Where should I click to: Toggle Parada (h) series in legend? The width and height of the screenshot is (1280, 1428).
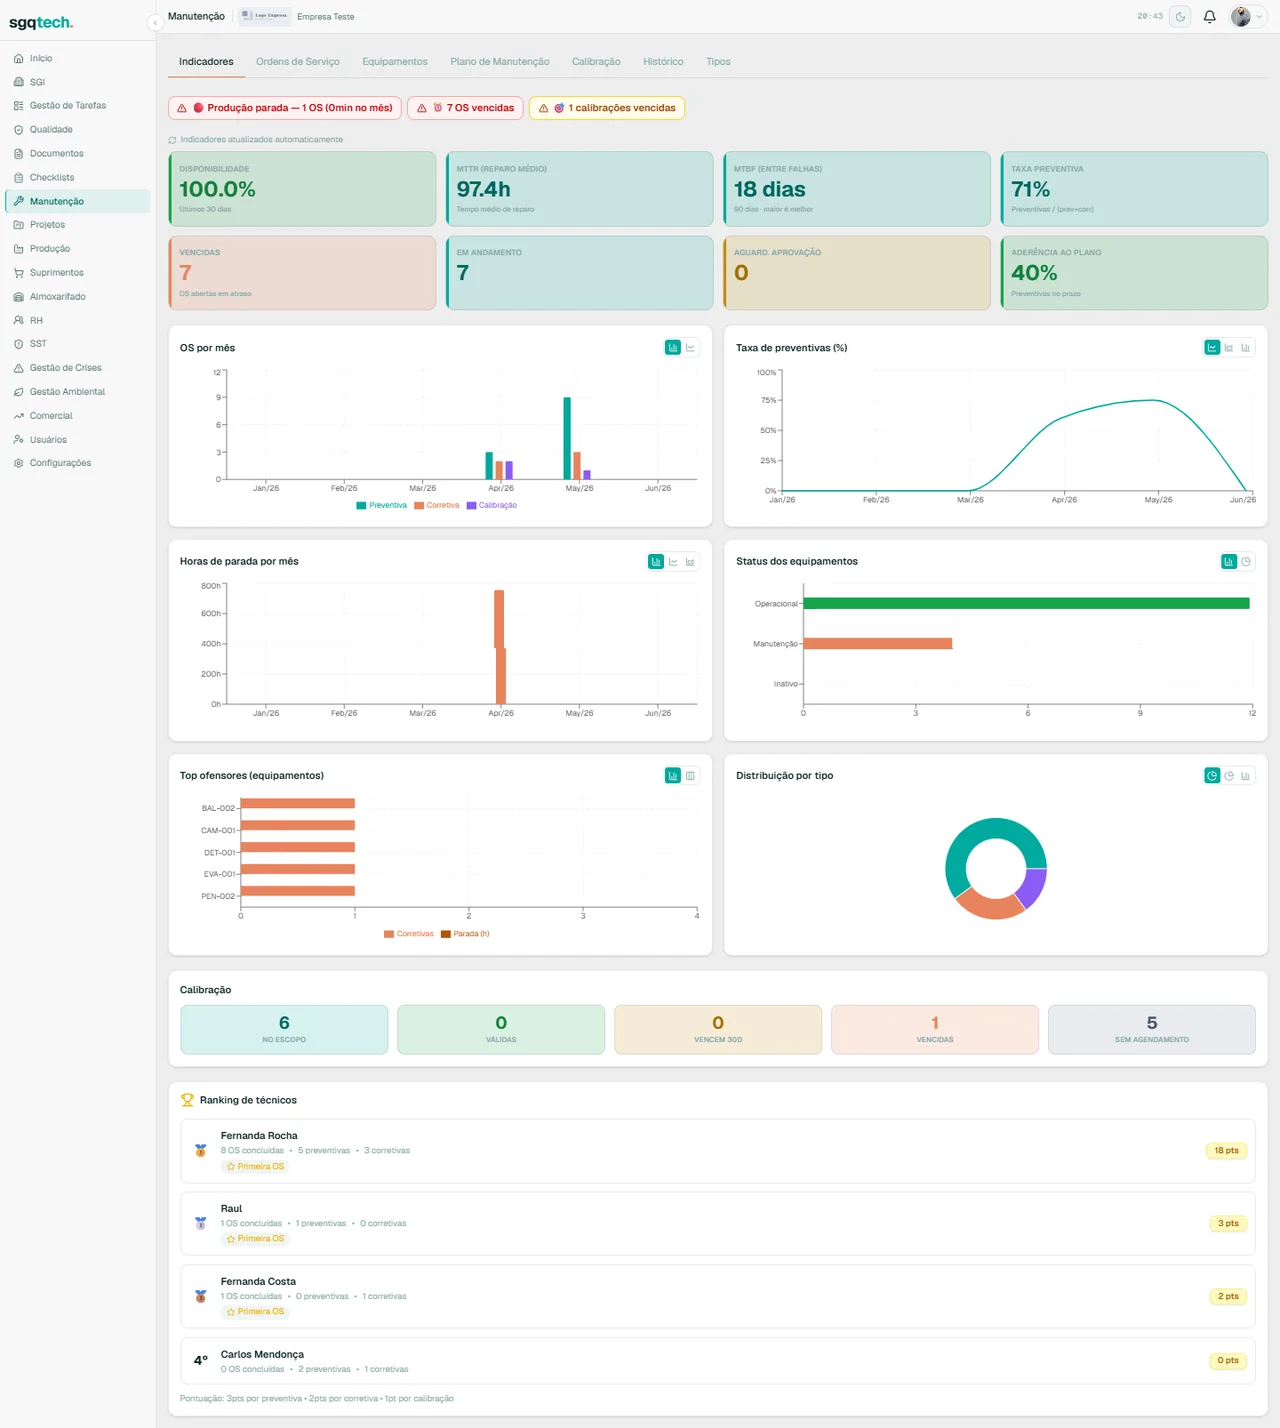coord(465,934)
